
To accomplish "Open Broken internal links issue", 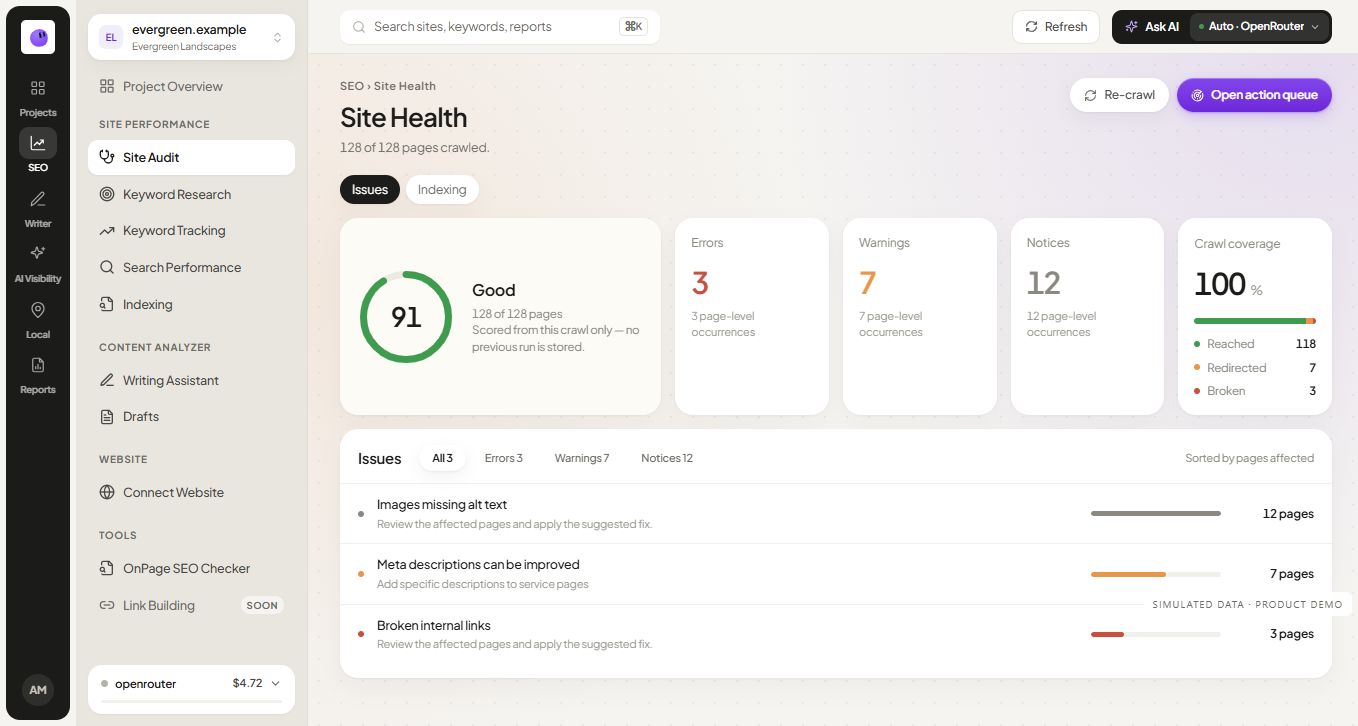I will tap(836, 634).
